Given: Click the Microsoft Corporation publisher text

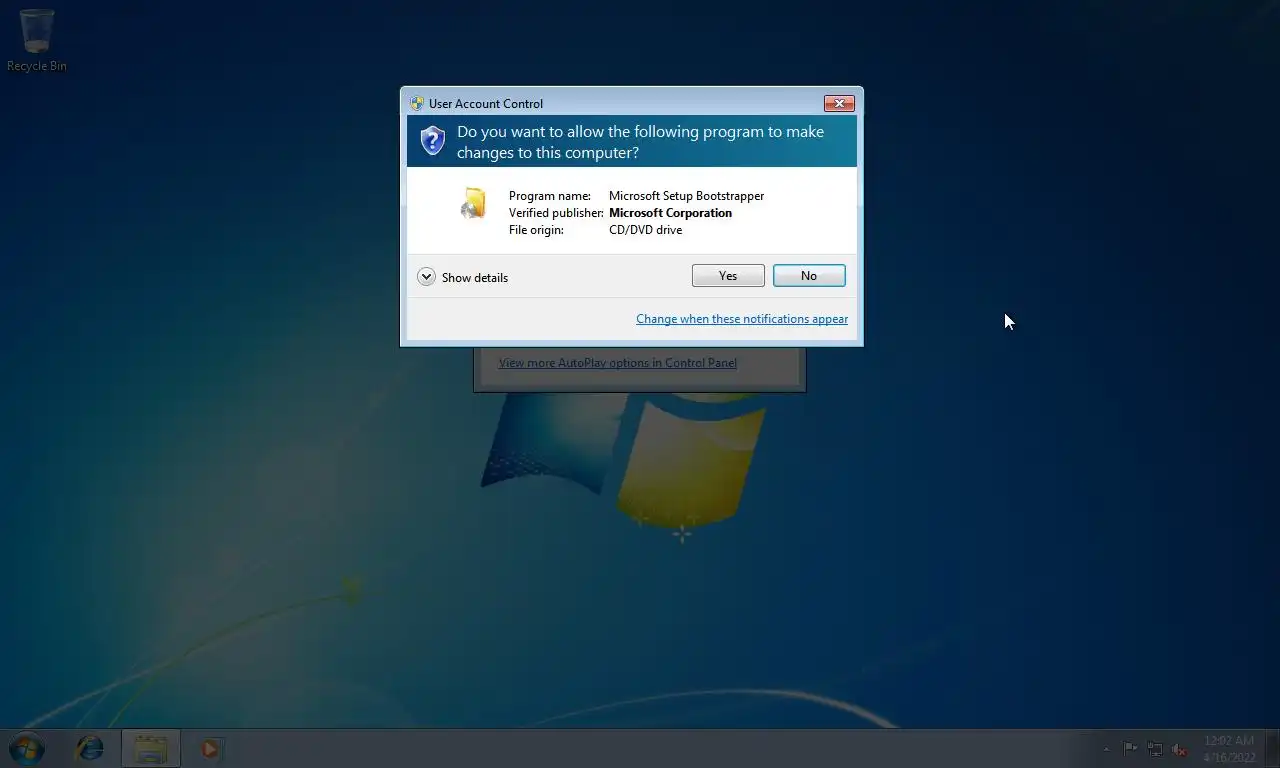Looking at the screenshot, I should (670, 213).
